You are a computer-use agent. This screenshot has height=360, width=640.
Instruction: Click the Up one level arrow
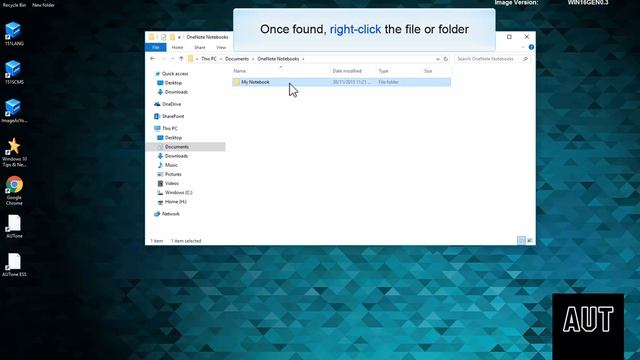click(x=181, y=59)
